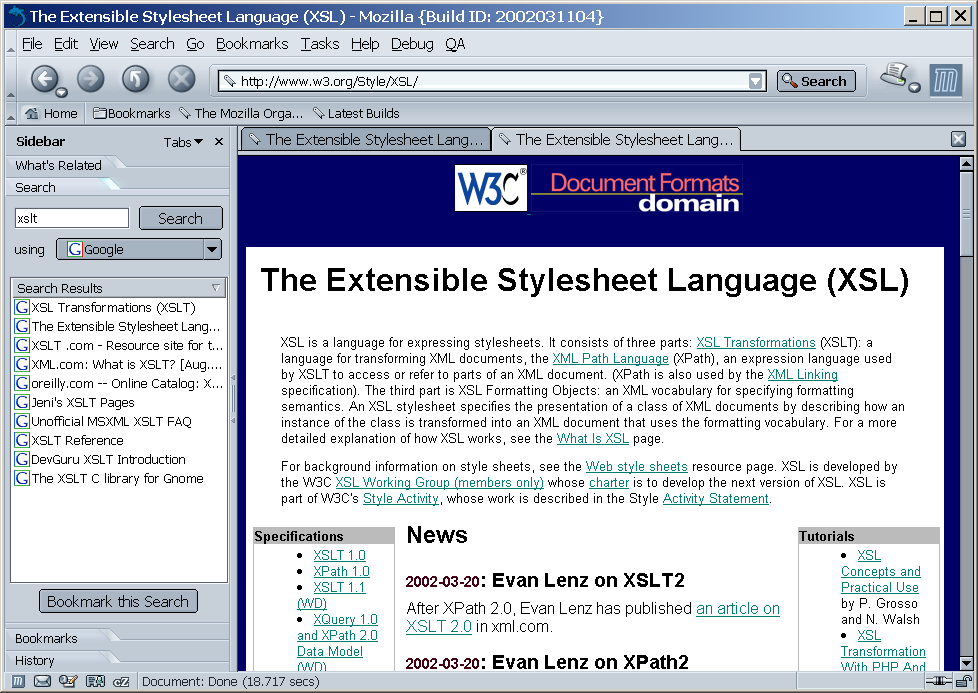Open the Go menu
The image size is (978, 693).
pos(195,44)
